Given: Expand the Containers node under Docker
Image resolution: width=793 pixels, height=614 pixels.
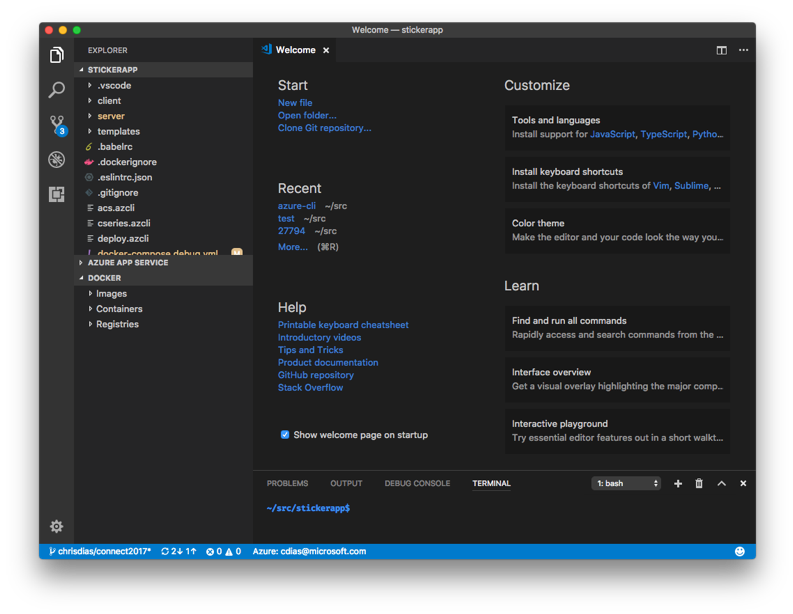Looking at the screenshot, I should tap(119, 309).
